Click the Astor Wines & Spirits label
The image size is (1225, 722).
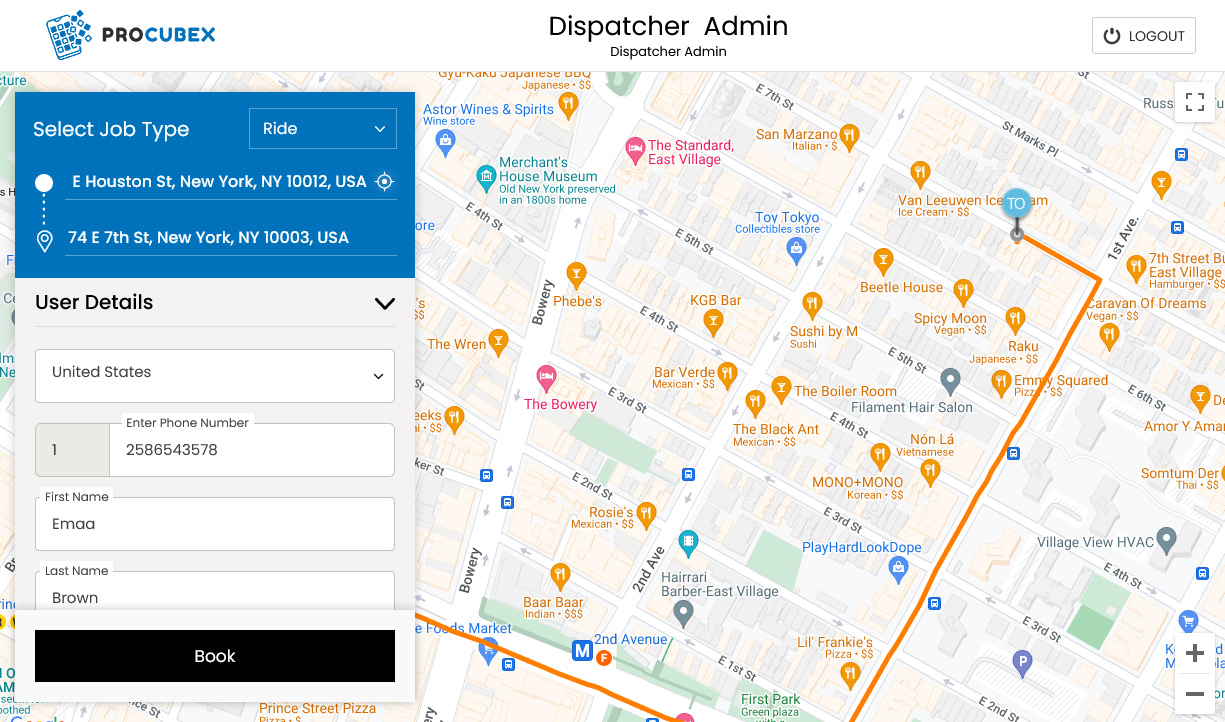[488, 109]
